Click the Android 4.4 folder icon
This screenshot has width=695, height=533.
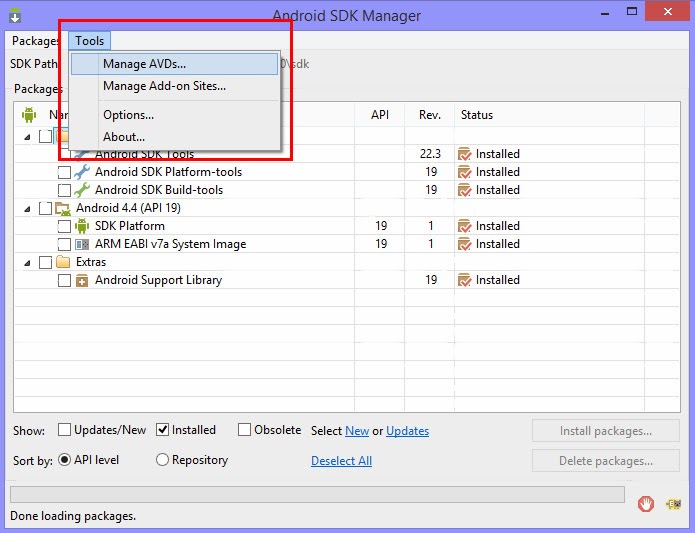tap(63, 208)
